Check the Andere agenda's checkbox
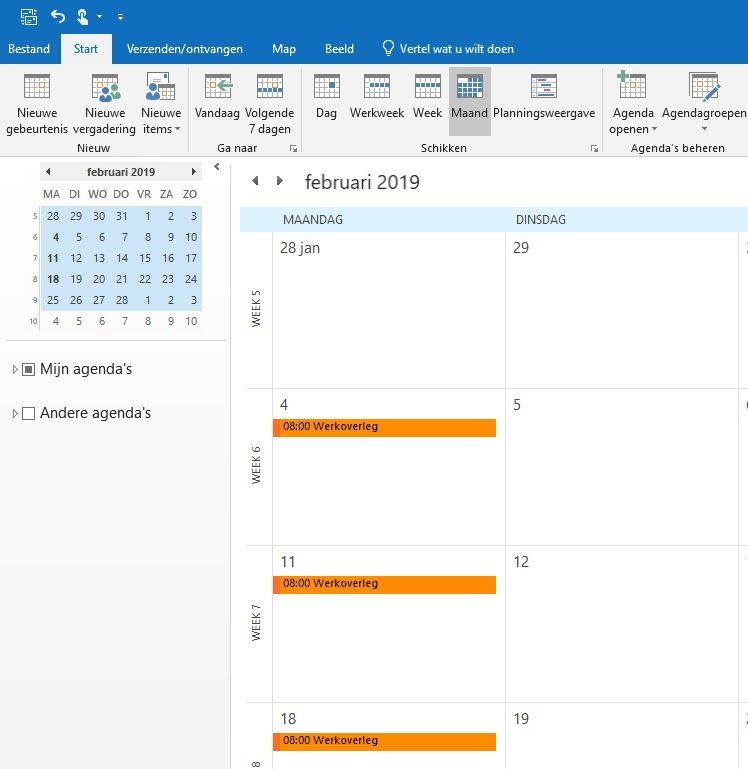The width and height of the screenshot is (748, 769). [28, 413]
